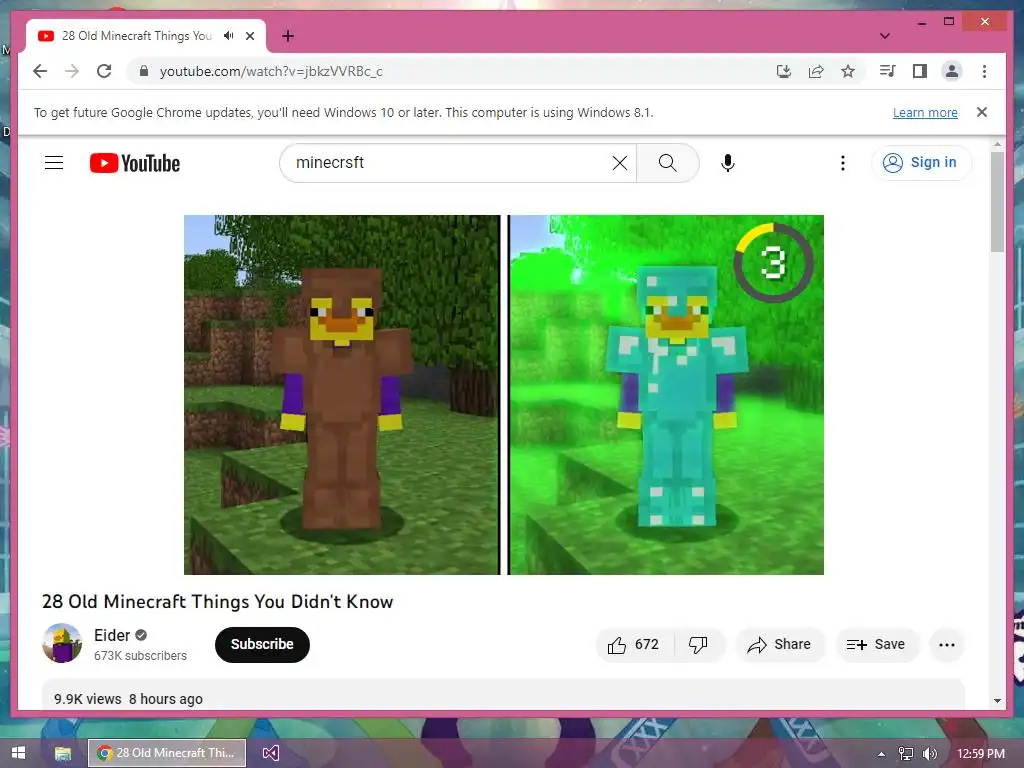Open the media controls icon in Chrome toolbar

[888, 71]
